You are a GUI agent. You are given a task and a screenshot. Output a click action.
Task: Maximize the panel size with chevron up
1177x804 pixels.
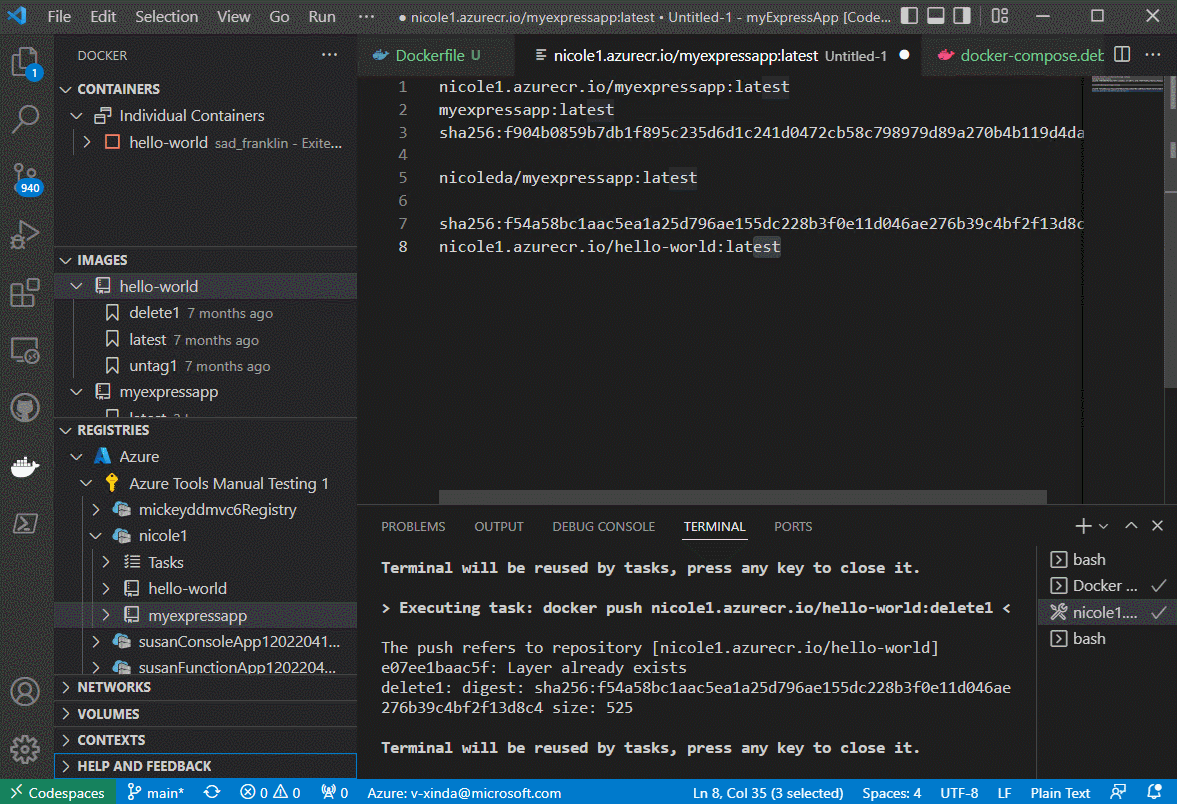1131,526
